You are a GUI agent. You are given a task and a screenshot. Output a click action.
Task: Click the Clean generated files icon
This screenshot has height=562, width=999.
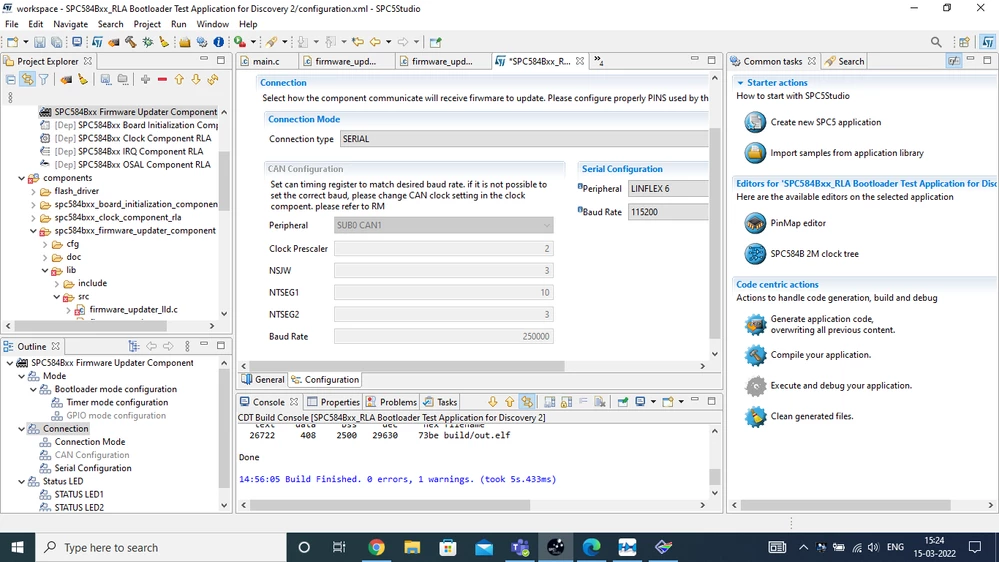point(755,417)
